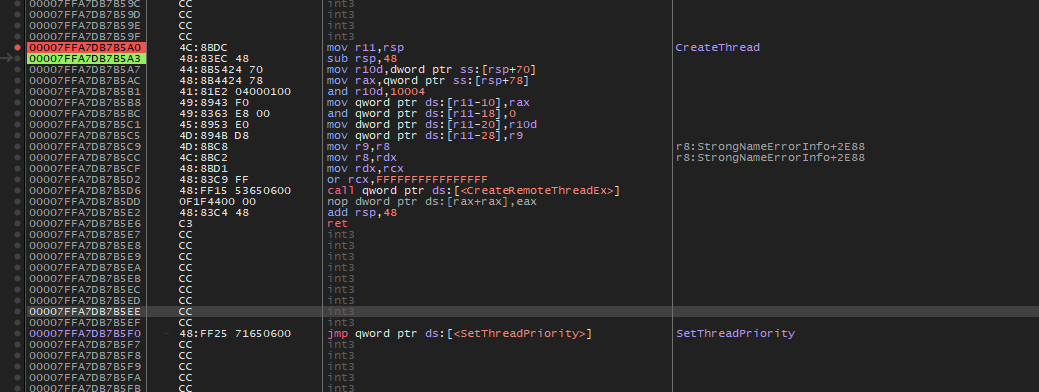Select the 'or rcx,FFFFFFFFFFFFFFFF' instruction

pyautogui.click(x=408, y=179)
